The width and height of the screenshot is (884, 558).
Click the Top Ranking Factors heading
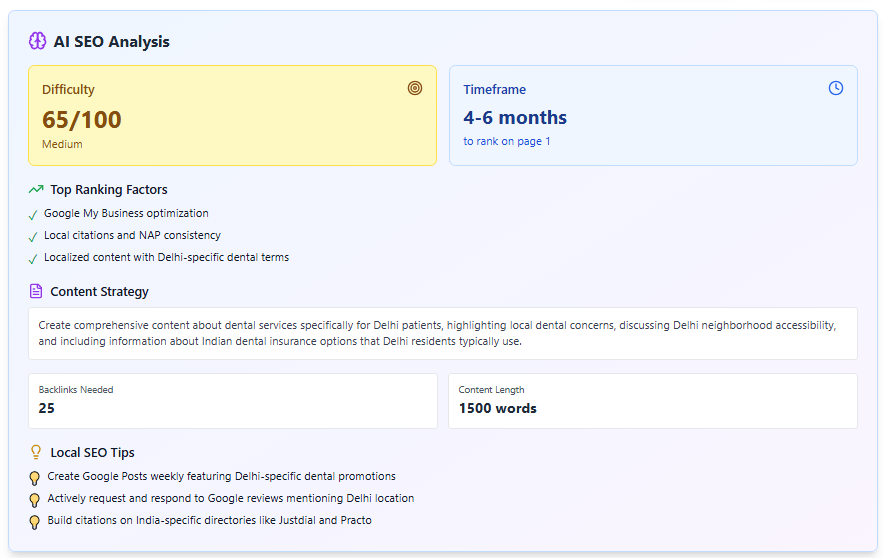coord(109,189)
